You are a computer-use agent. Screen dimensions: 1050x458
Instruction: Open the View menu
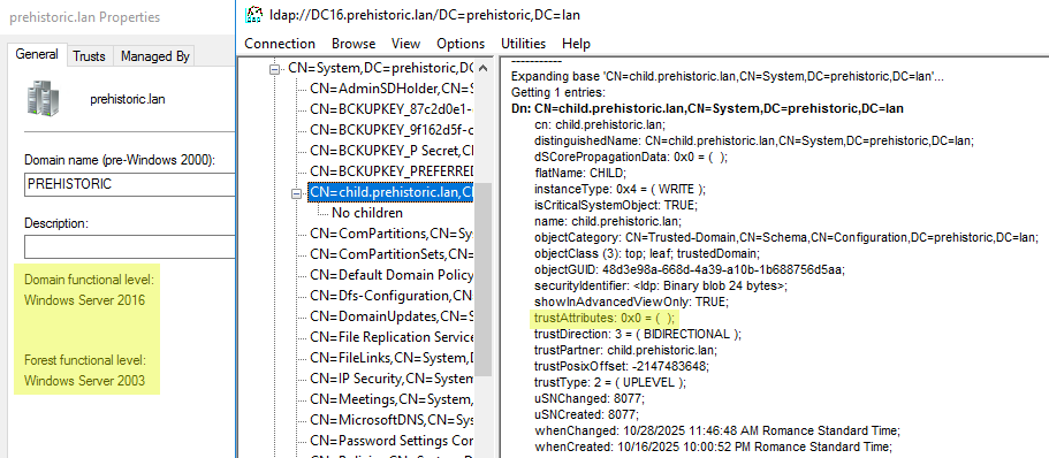pyautogui.click(x=406, y=44)
